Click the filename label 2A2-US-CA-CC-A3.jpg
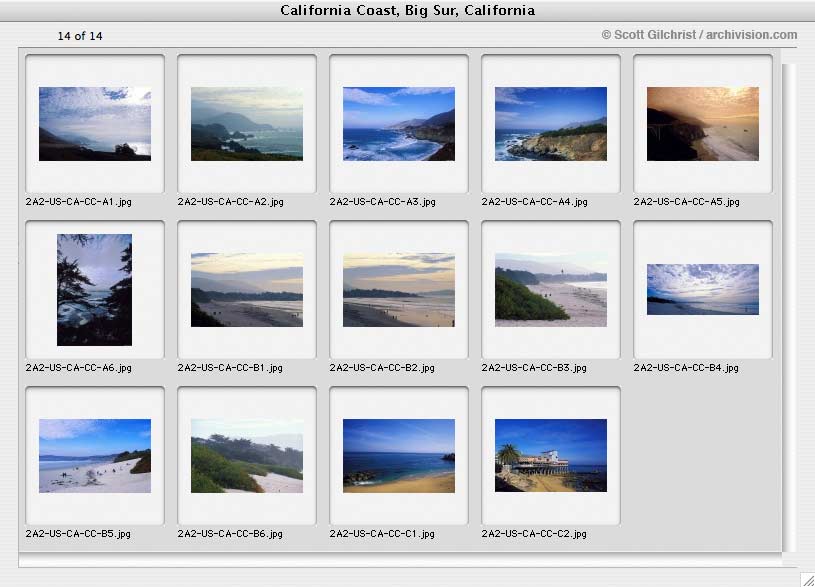Viewport: 815px width, 587px height. pos(383,202)
